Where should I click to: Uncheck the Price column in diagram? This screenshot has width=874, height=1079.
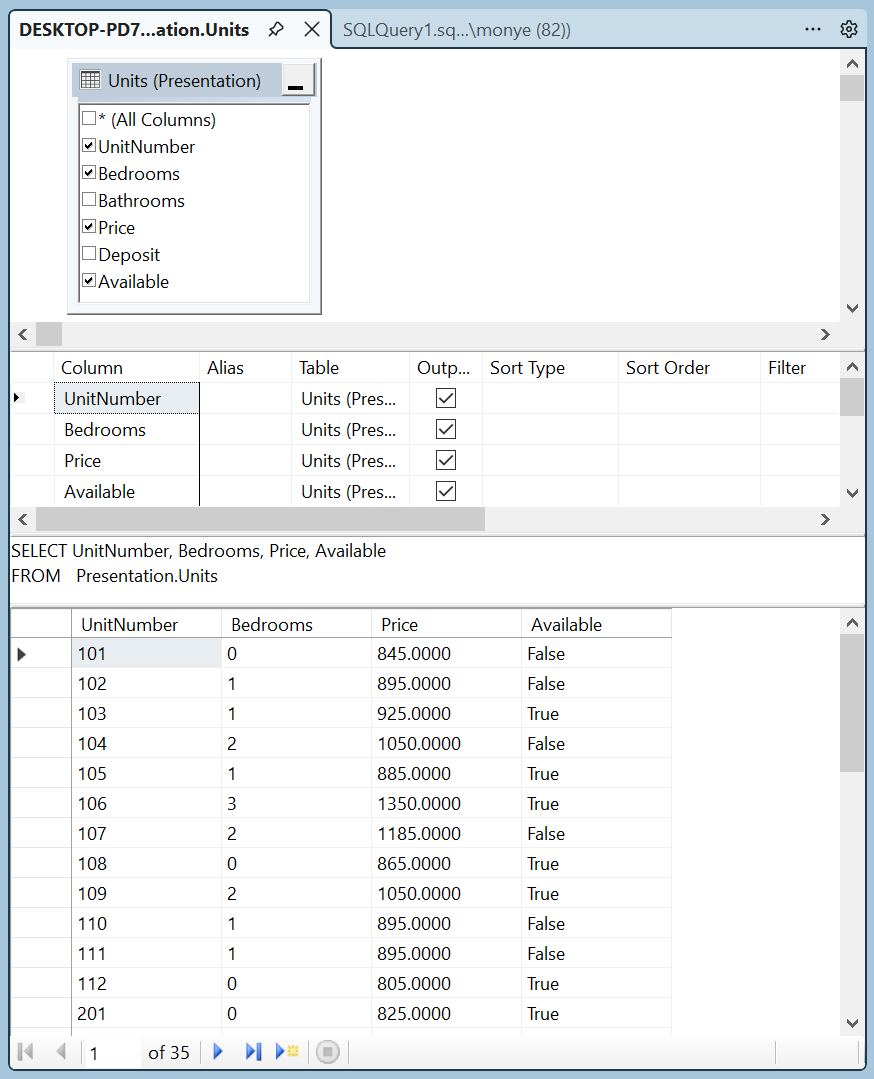click(x=89, y=226)
